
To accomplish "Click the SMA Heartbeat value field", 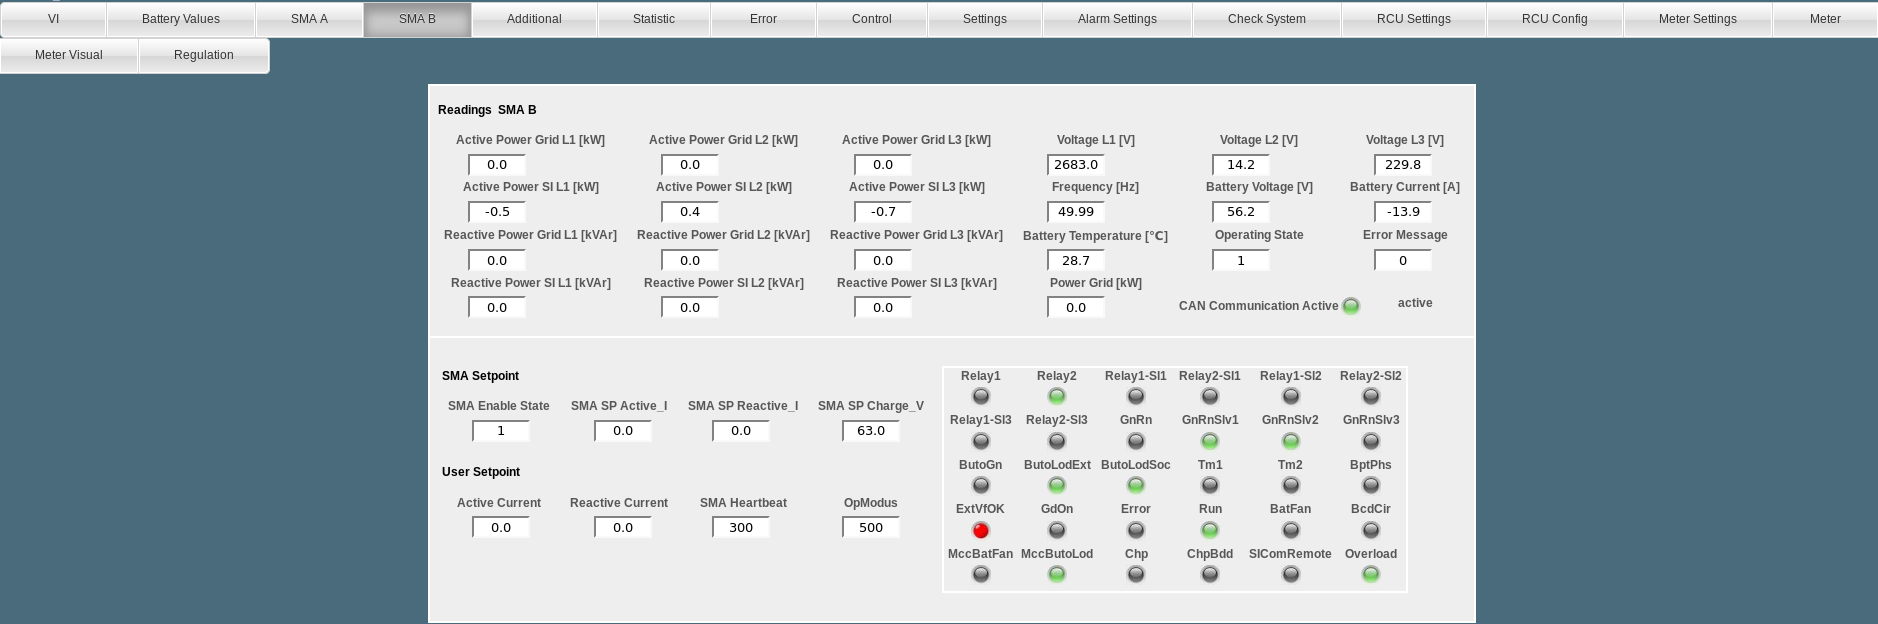I will [x=740, y=527].
